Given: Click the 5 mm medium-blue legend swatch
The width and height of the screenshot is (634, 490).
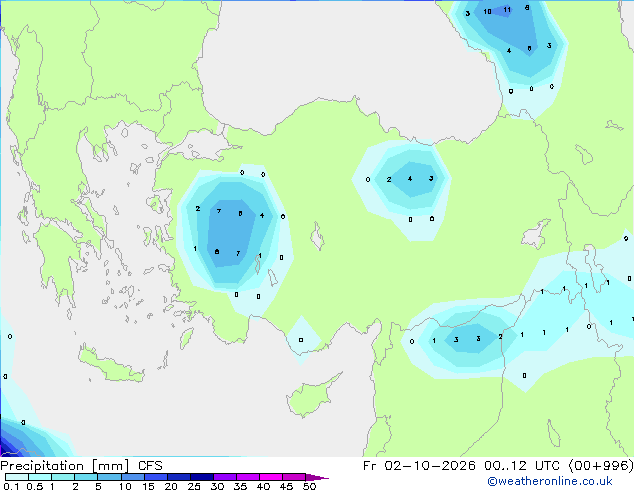Looking at the screenshot, I should (109, 477).
